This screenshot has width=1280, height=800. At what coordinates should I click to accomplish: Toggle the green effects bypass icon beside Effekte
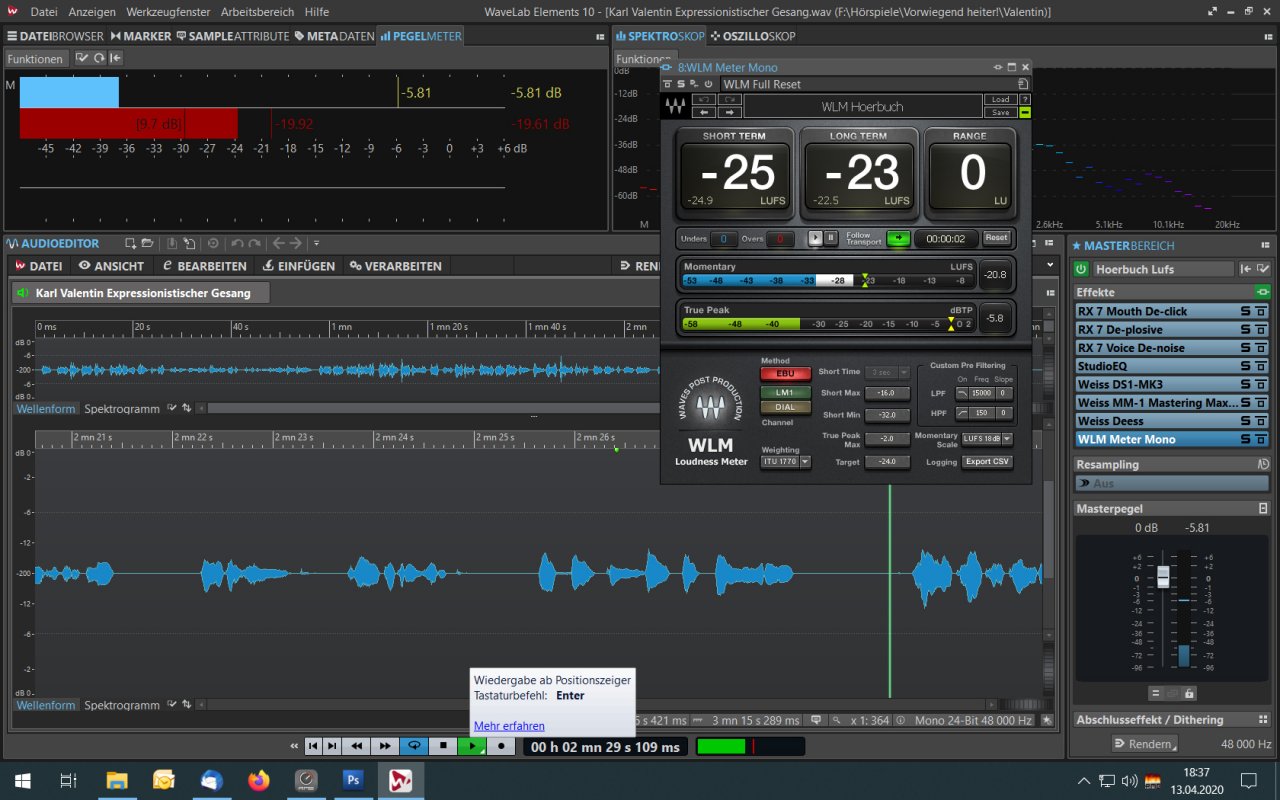point(1262,292)
